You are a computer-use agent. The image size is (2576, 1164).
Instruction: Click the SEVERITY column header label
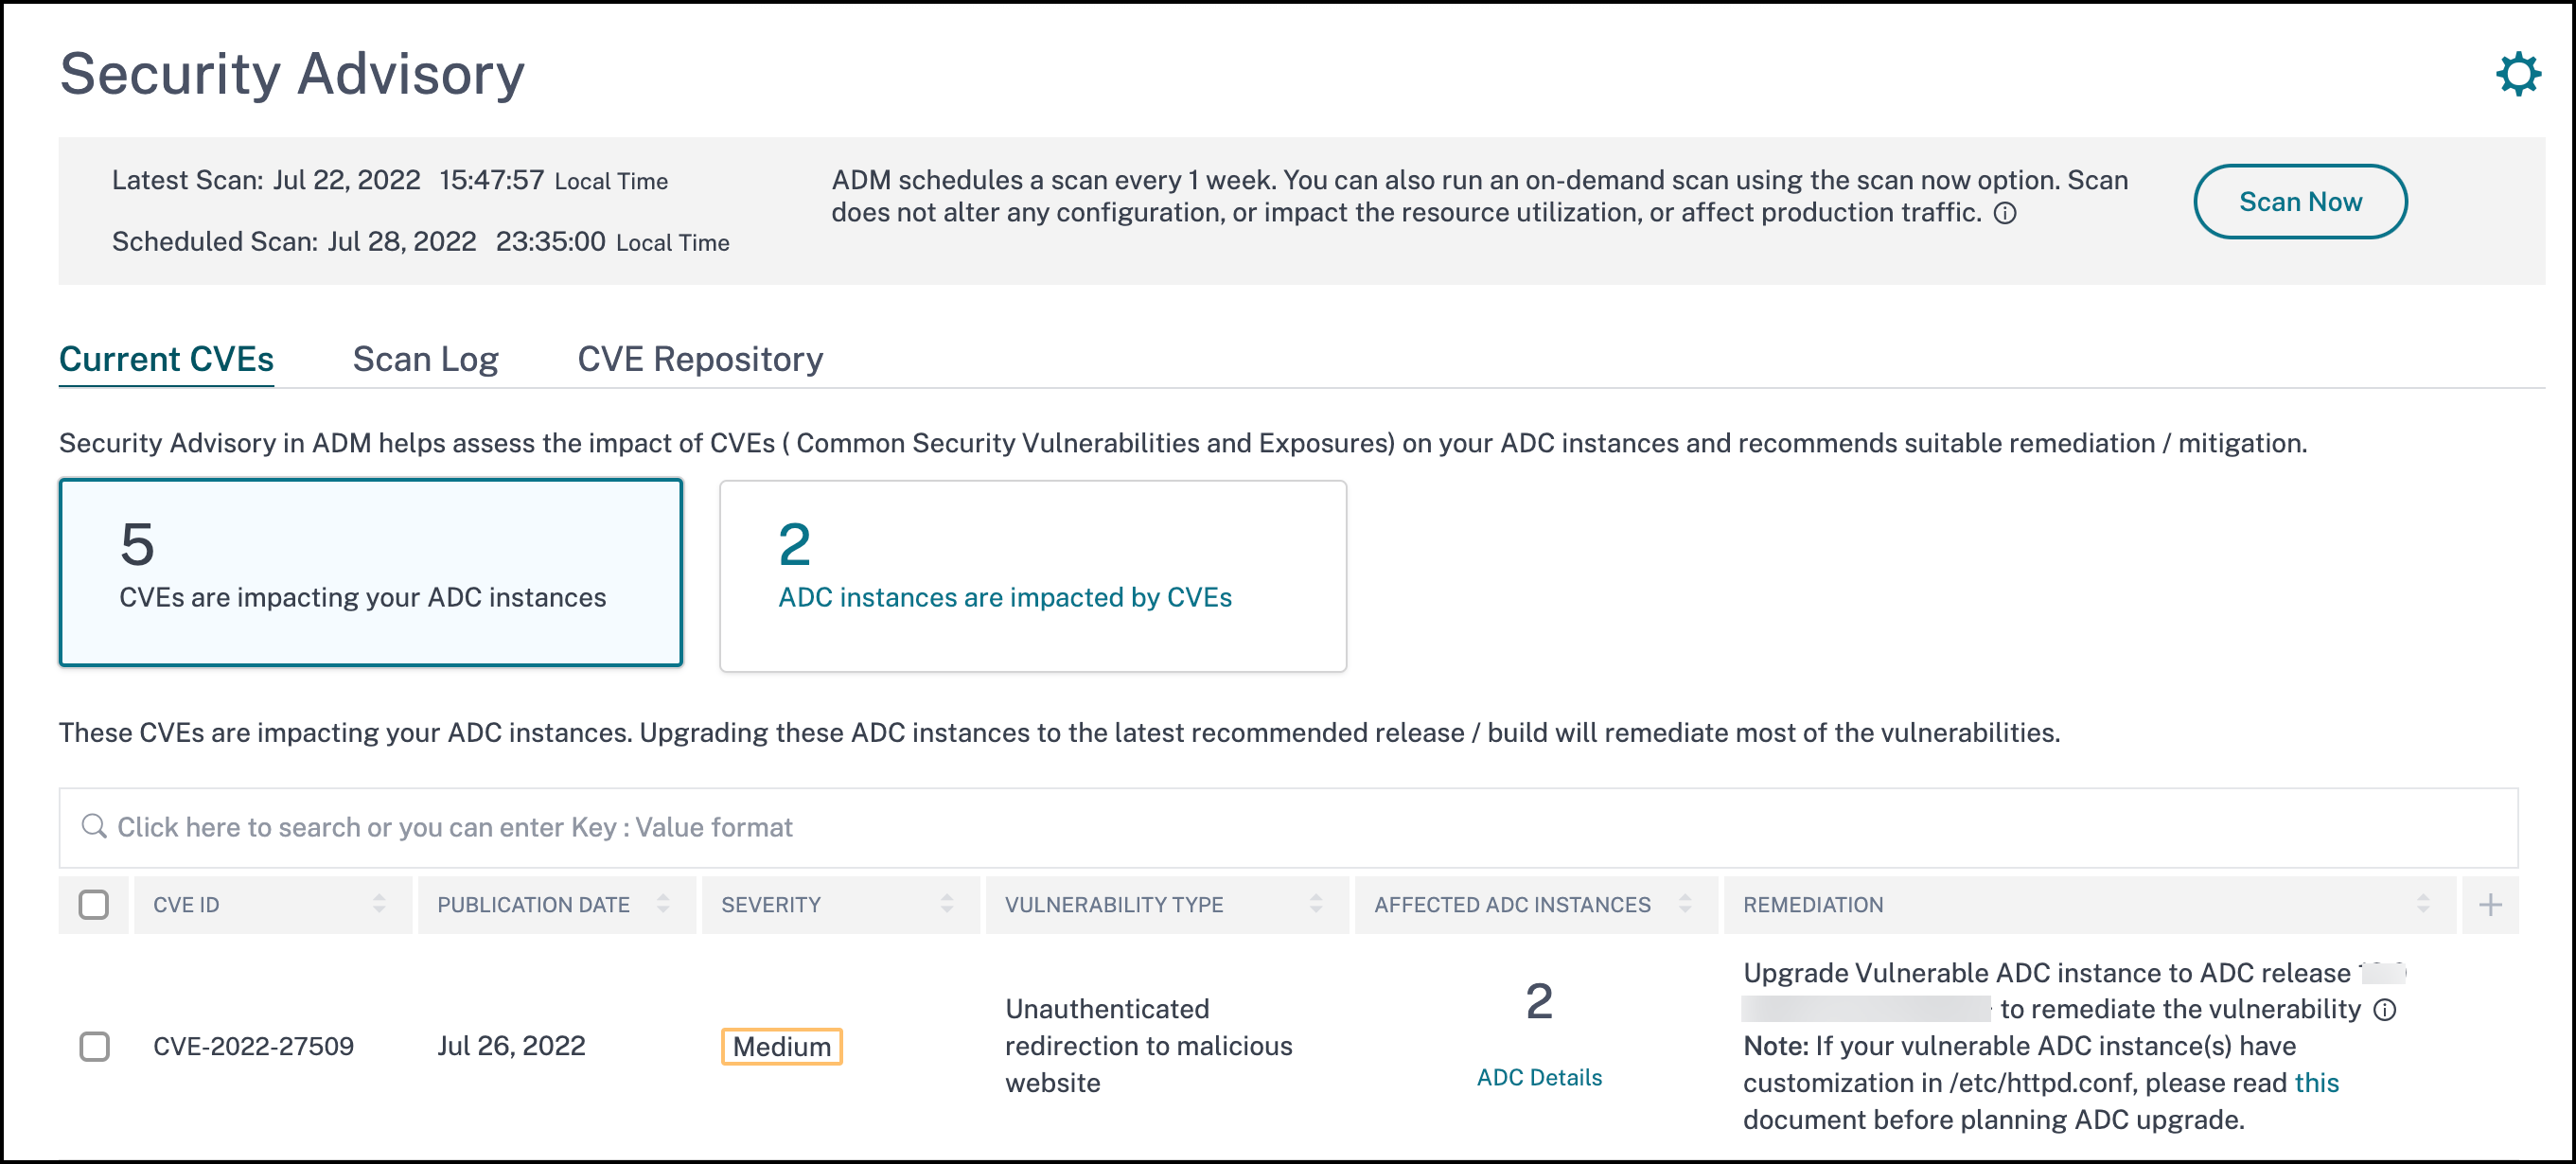click(x=770, y=905)
